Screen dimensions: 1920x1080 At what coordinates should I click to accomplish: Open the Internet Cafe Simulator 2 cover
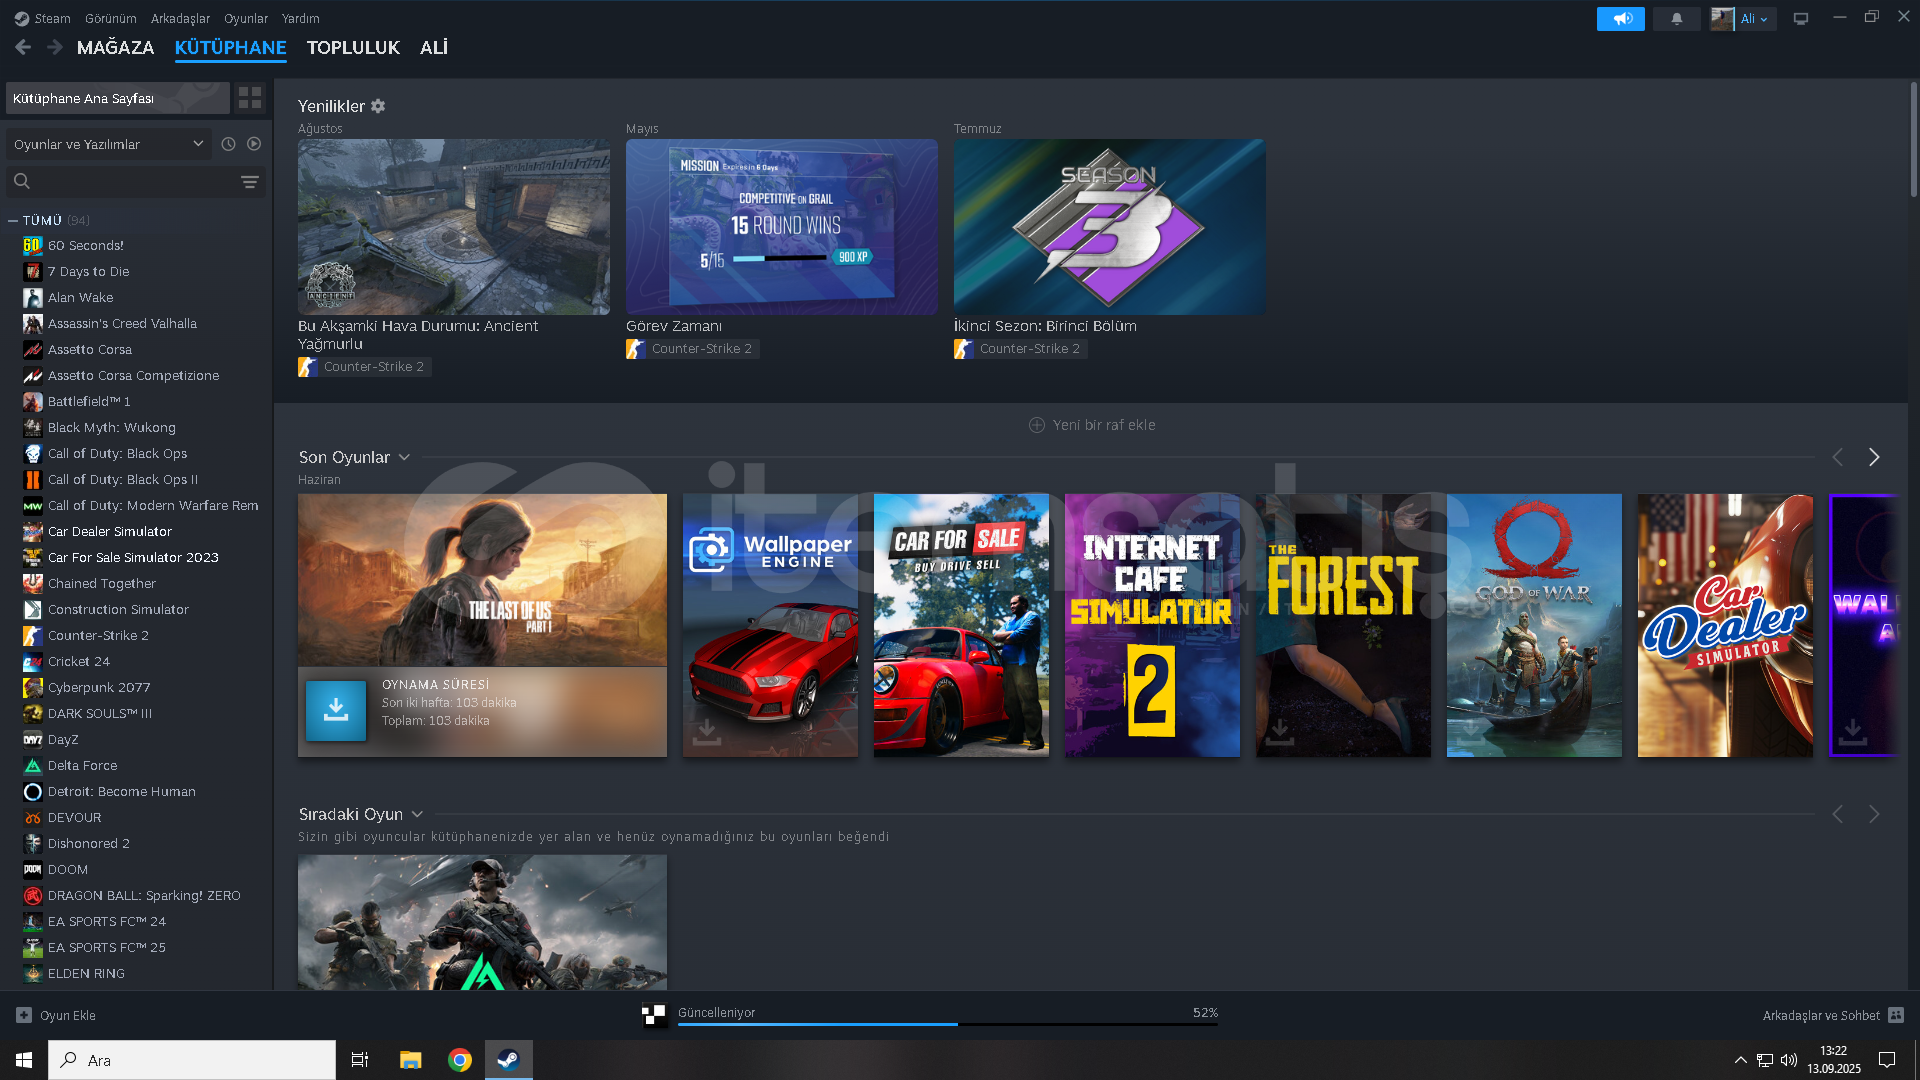(1152, 625)
